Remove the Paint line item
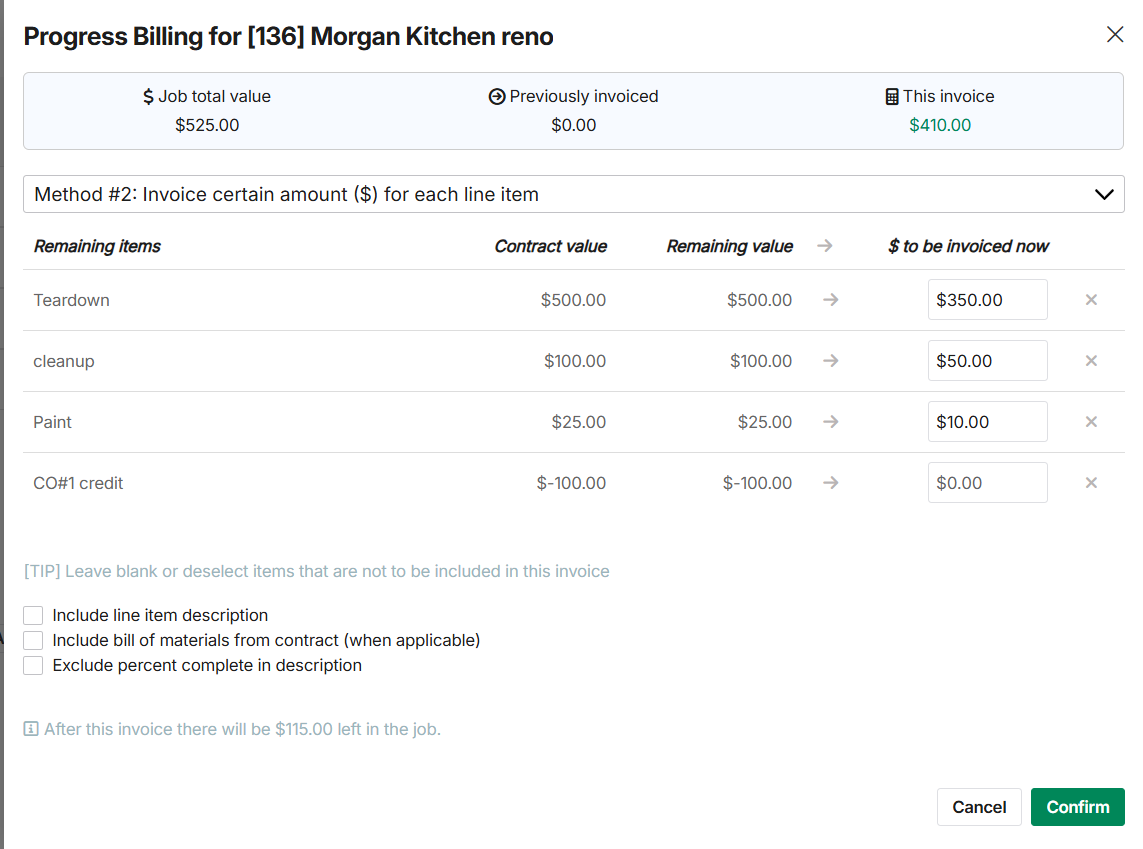 click(x=1091, y=422)
